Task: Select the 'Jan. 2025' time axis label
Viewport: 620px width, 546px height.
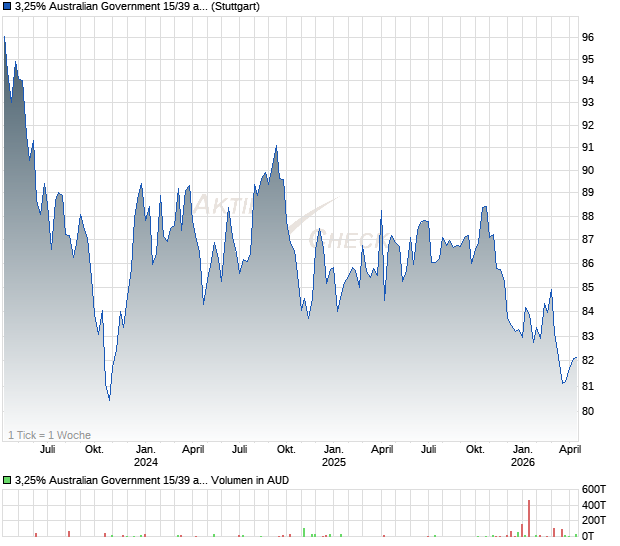Action: [x=334, y=455]
